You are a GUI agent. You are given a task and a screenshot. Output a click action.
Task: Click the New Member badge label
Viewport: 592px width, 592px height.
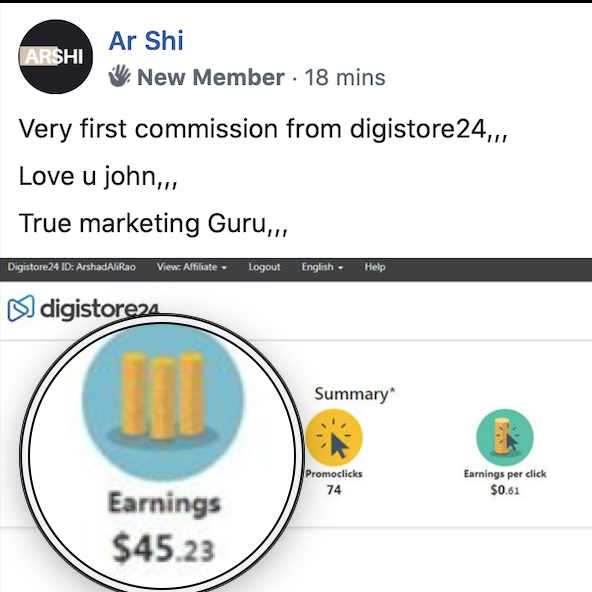click(x=211, y=77)
